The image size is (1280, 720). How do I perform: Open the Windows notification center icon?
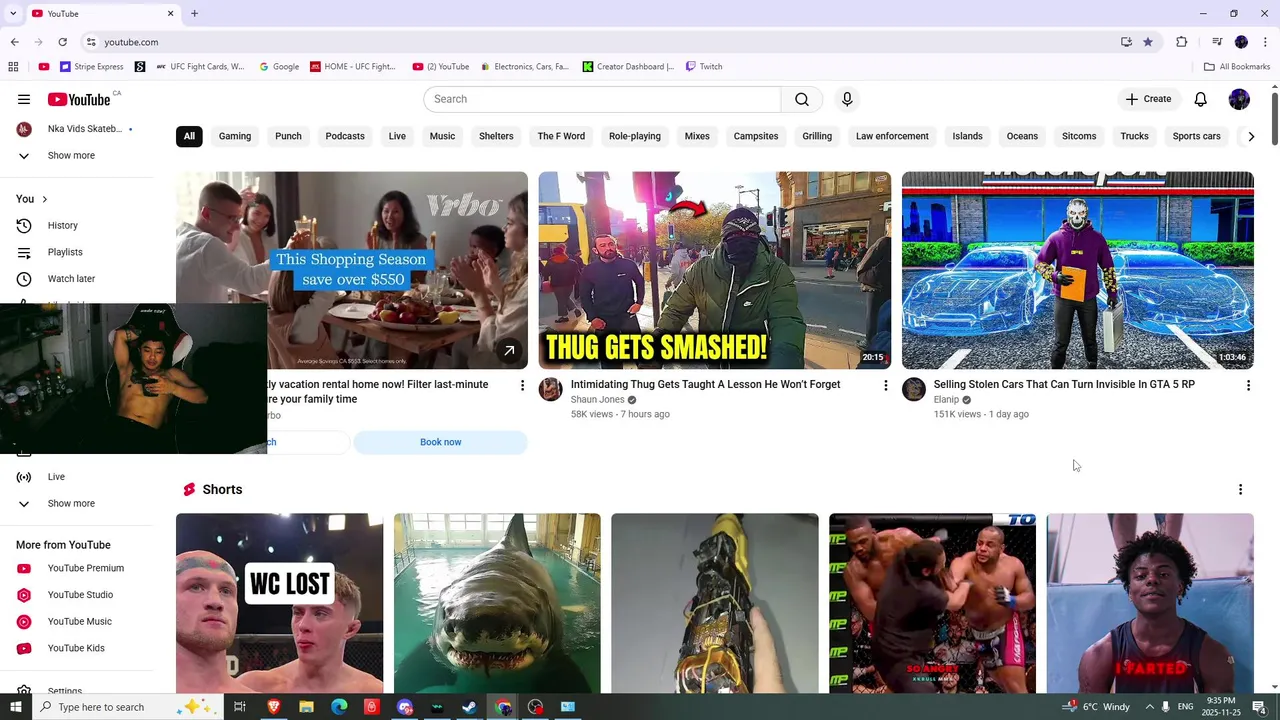[1259, 707]
